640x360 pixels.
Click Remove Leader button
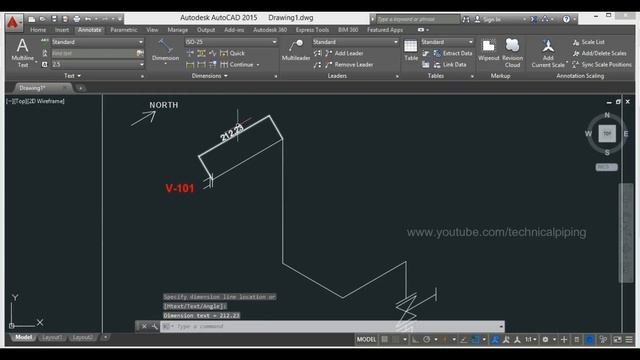(349, 64)
